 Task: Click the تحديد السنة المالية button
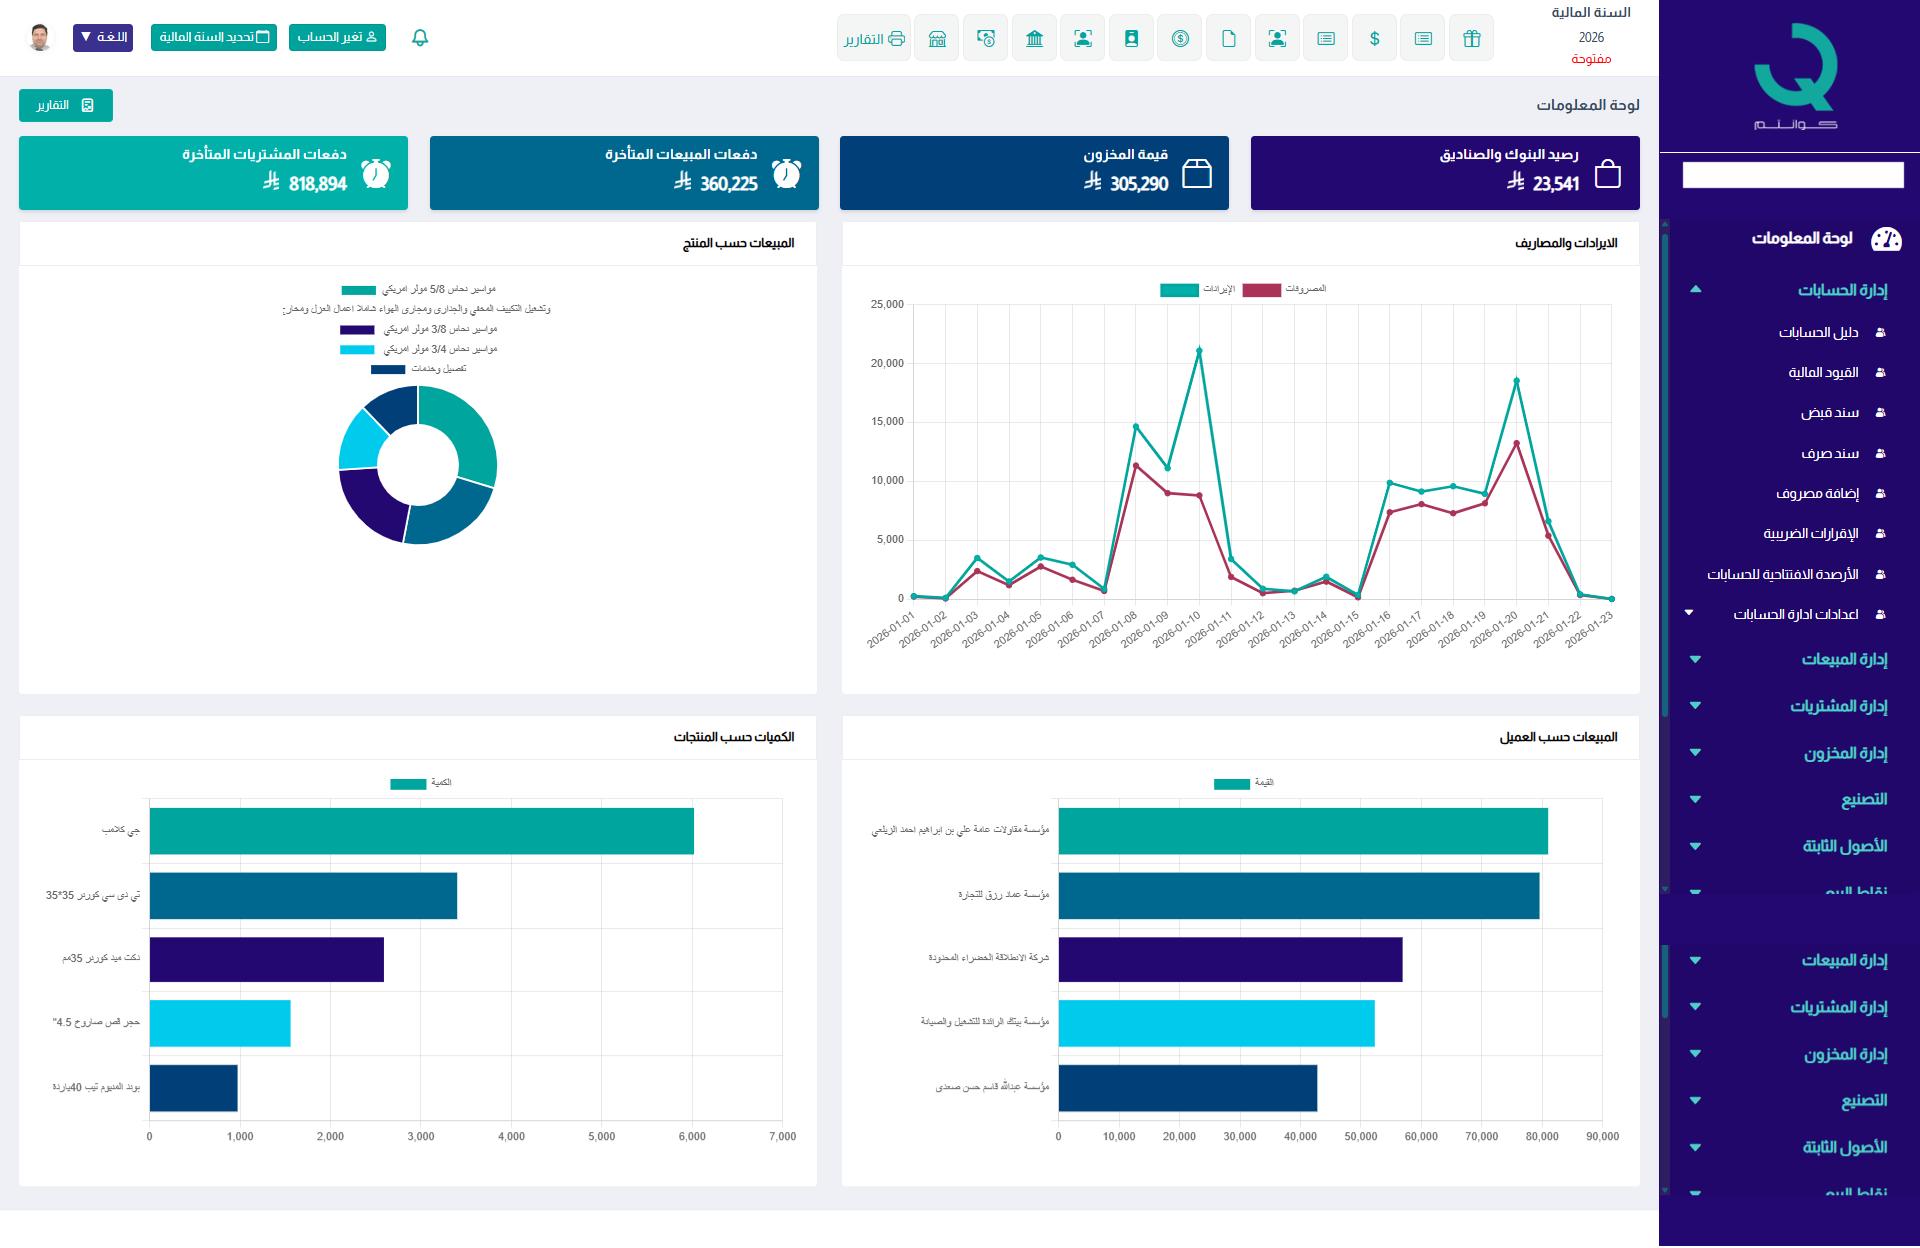coord(214,38)
